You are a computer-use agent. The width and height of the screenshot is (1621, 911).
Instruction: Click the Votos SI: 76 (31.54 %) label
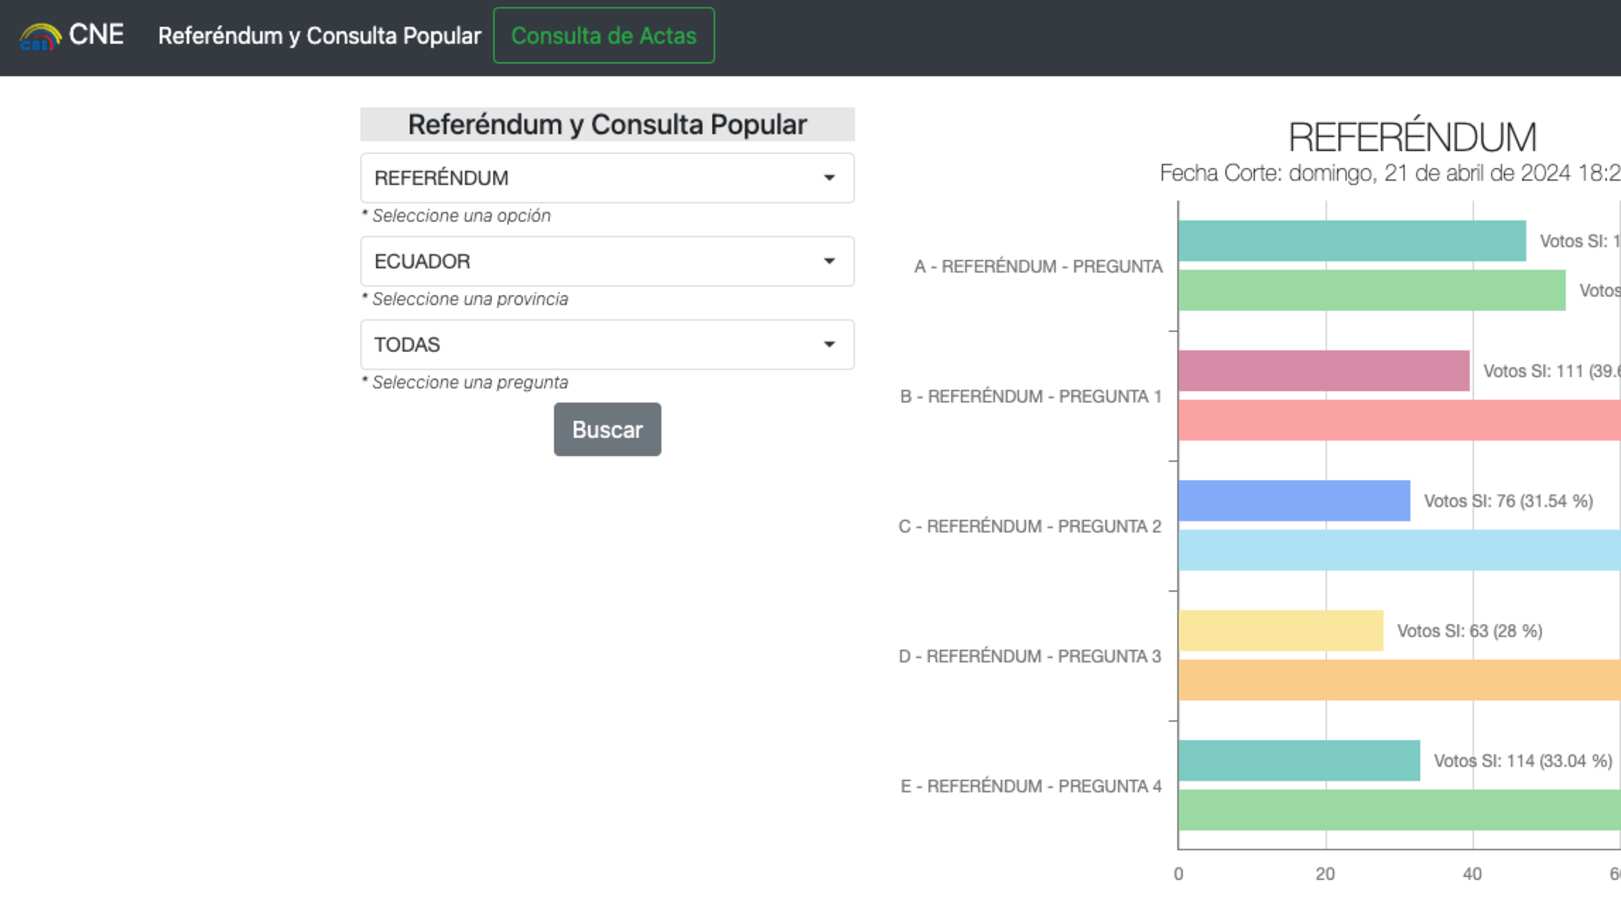click(1507, 501)
